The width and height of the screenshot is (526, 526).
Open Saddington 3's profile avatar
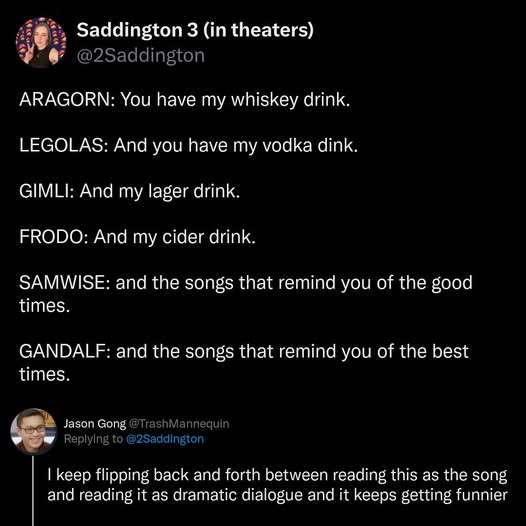tap(41, 43)
